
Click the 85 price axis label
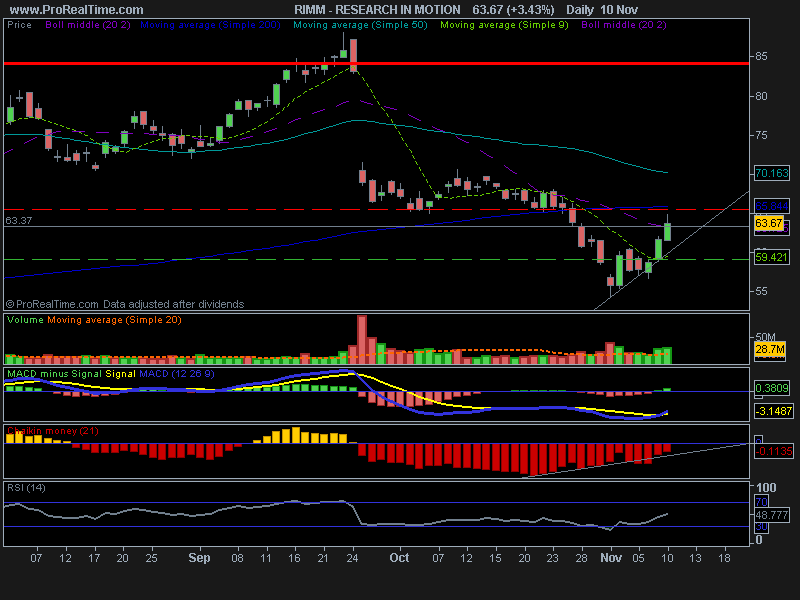click(x=761, y=56)
